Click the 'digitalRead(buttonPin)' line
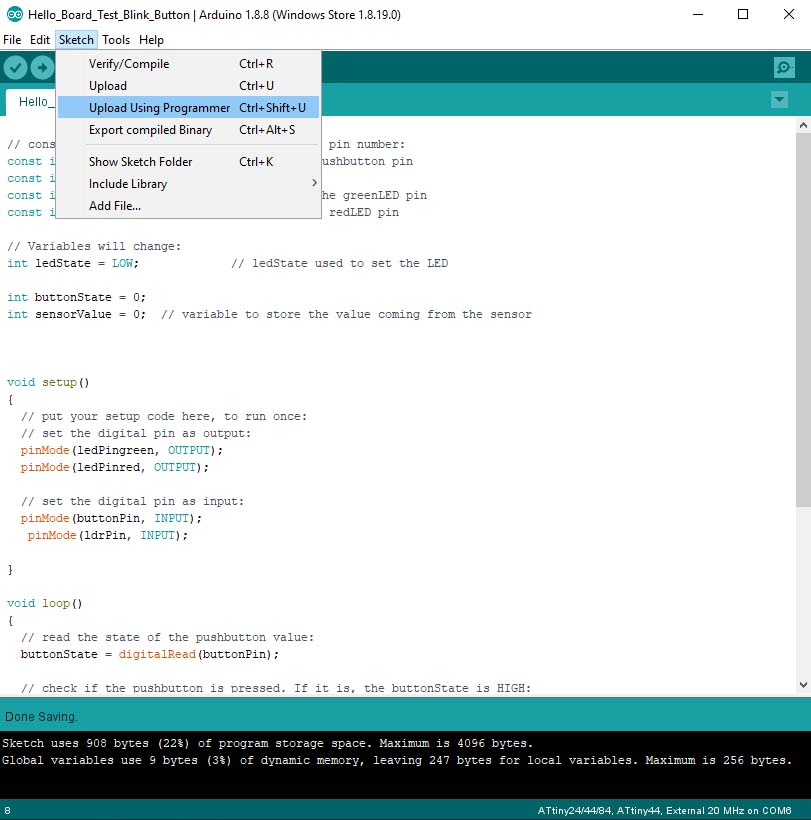This screenshot has width=811, height=820. [x=150, y=654]
